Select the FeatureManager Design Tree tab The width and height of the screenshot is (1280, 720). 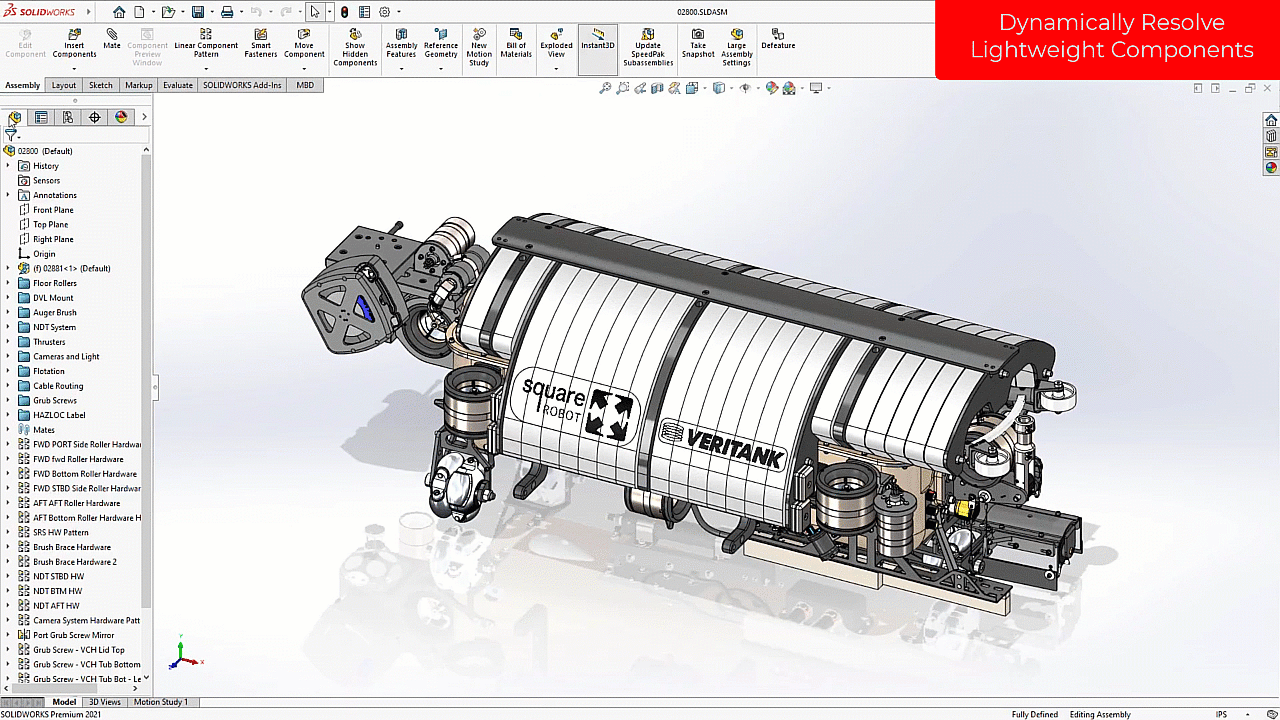pyautogui.click(x=14, y=117)
